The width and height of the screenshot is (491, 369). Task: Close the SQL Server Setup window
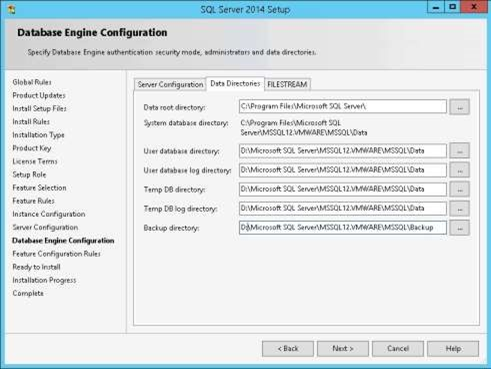(x=474, y=7)
